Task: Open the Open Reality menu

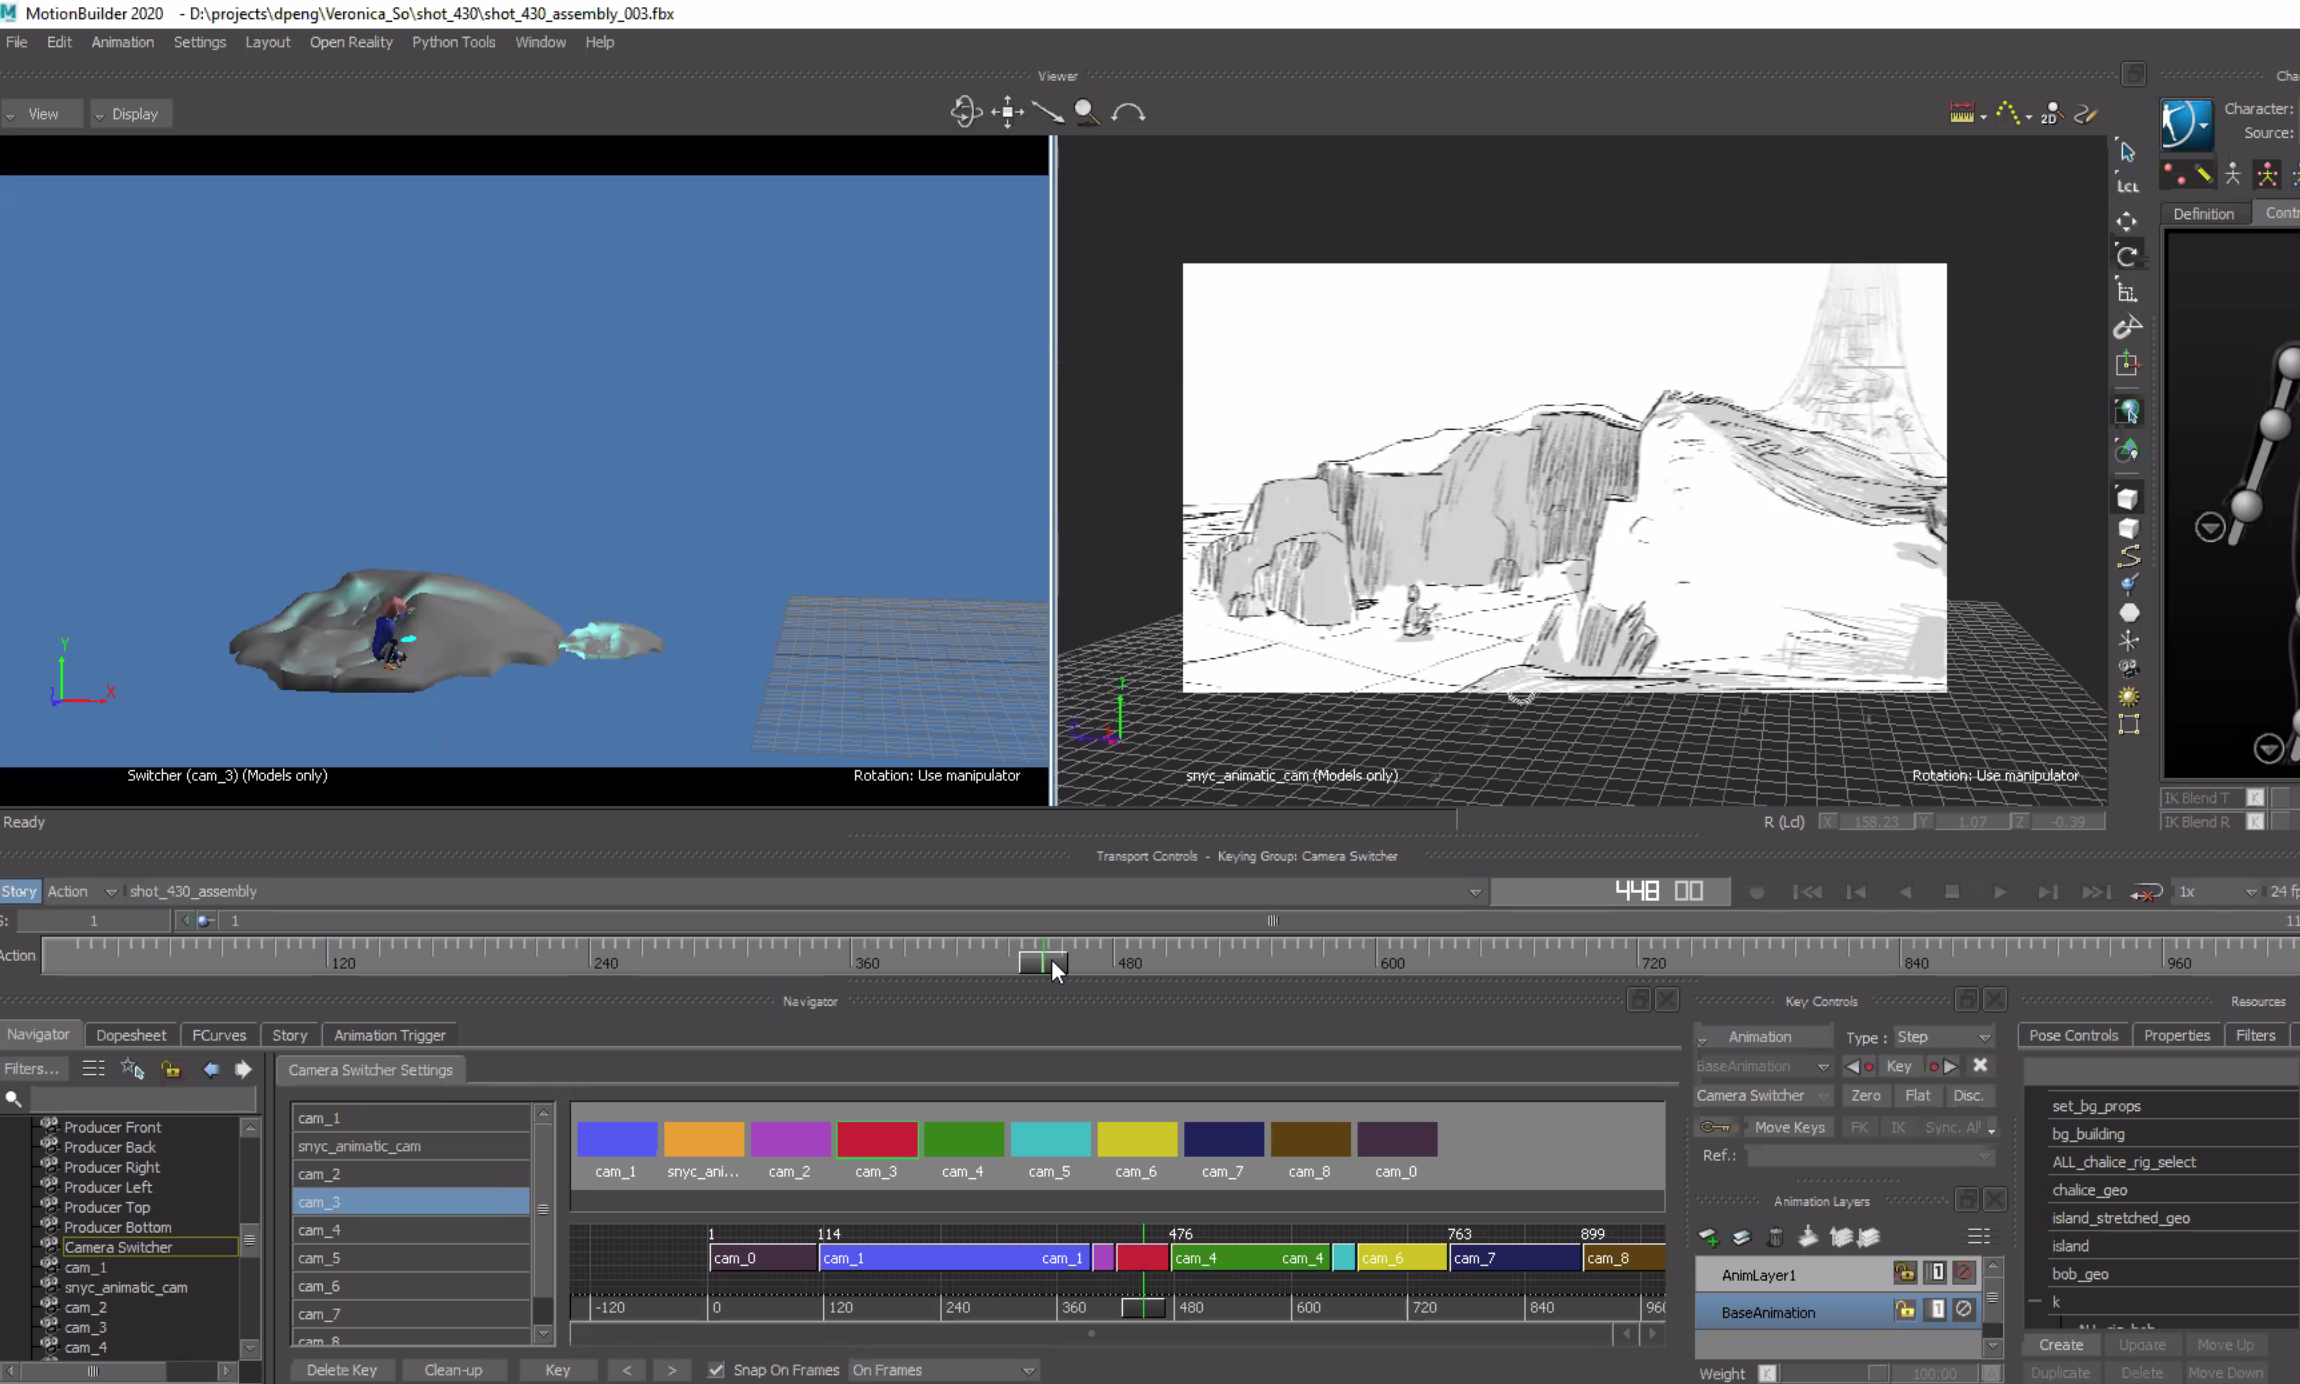Action: pos(351,42)
